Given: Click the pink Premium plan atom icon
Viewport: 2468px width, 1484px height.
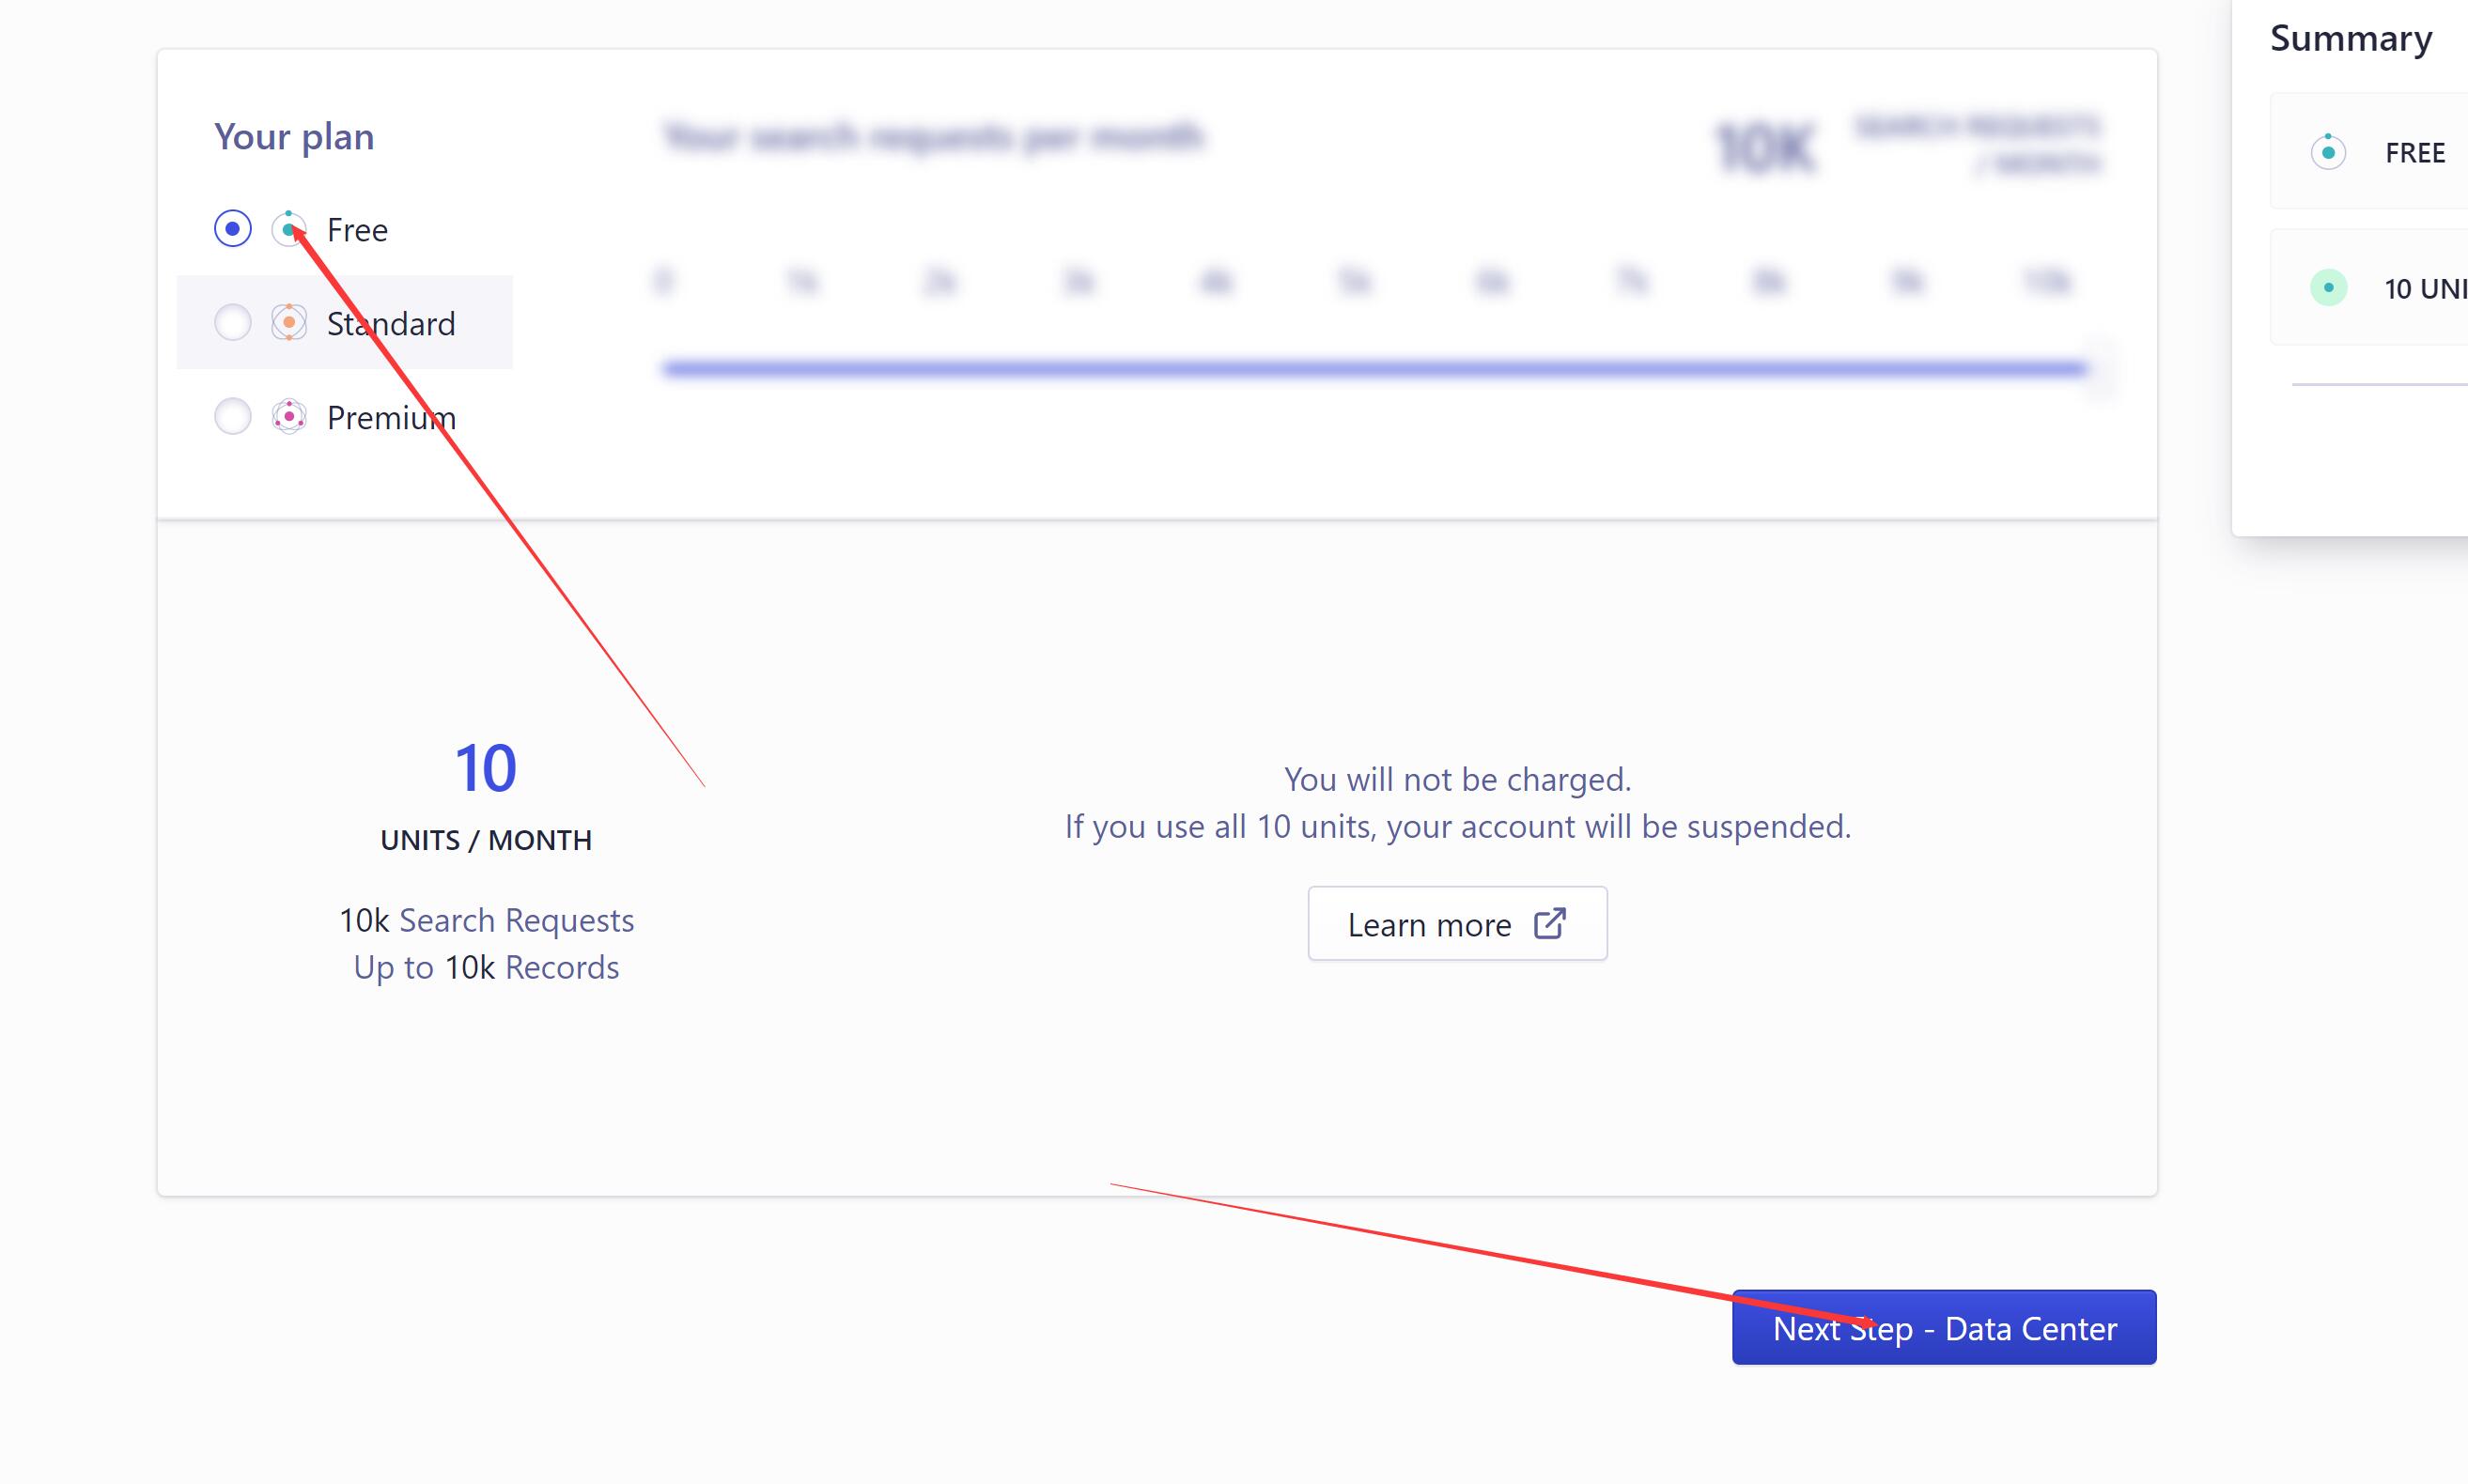Looking at the screenshot, I should point(289,416).
